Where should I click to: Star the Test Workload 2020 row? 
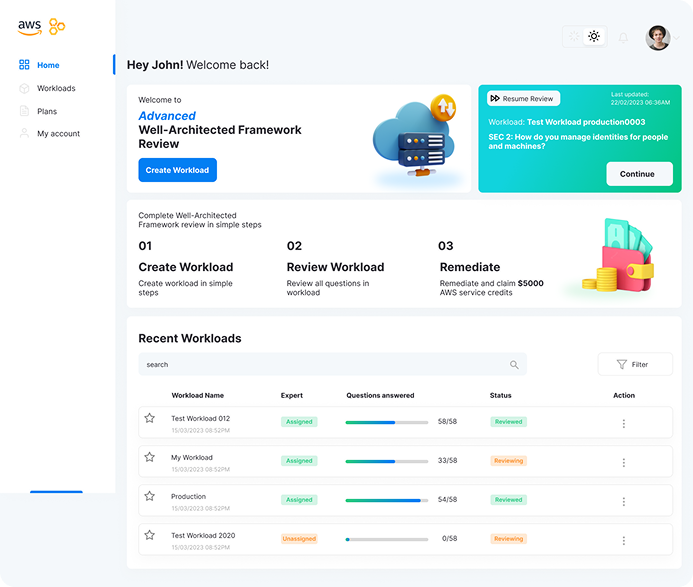(150, 535)
